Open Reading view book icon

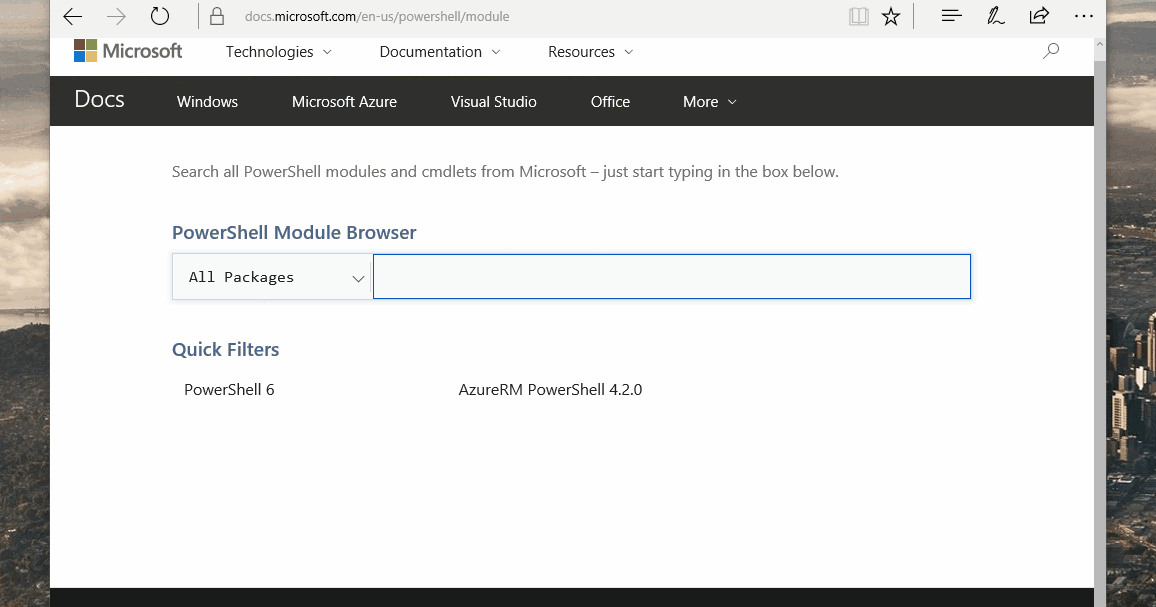tap(858, 17)
